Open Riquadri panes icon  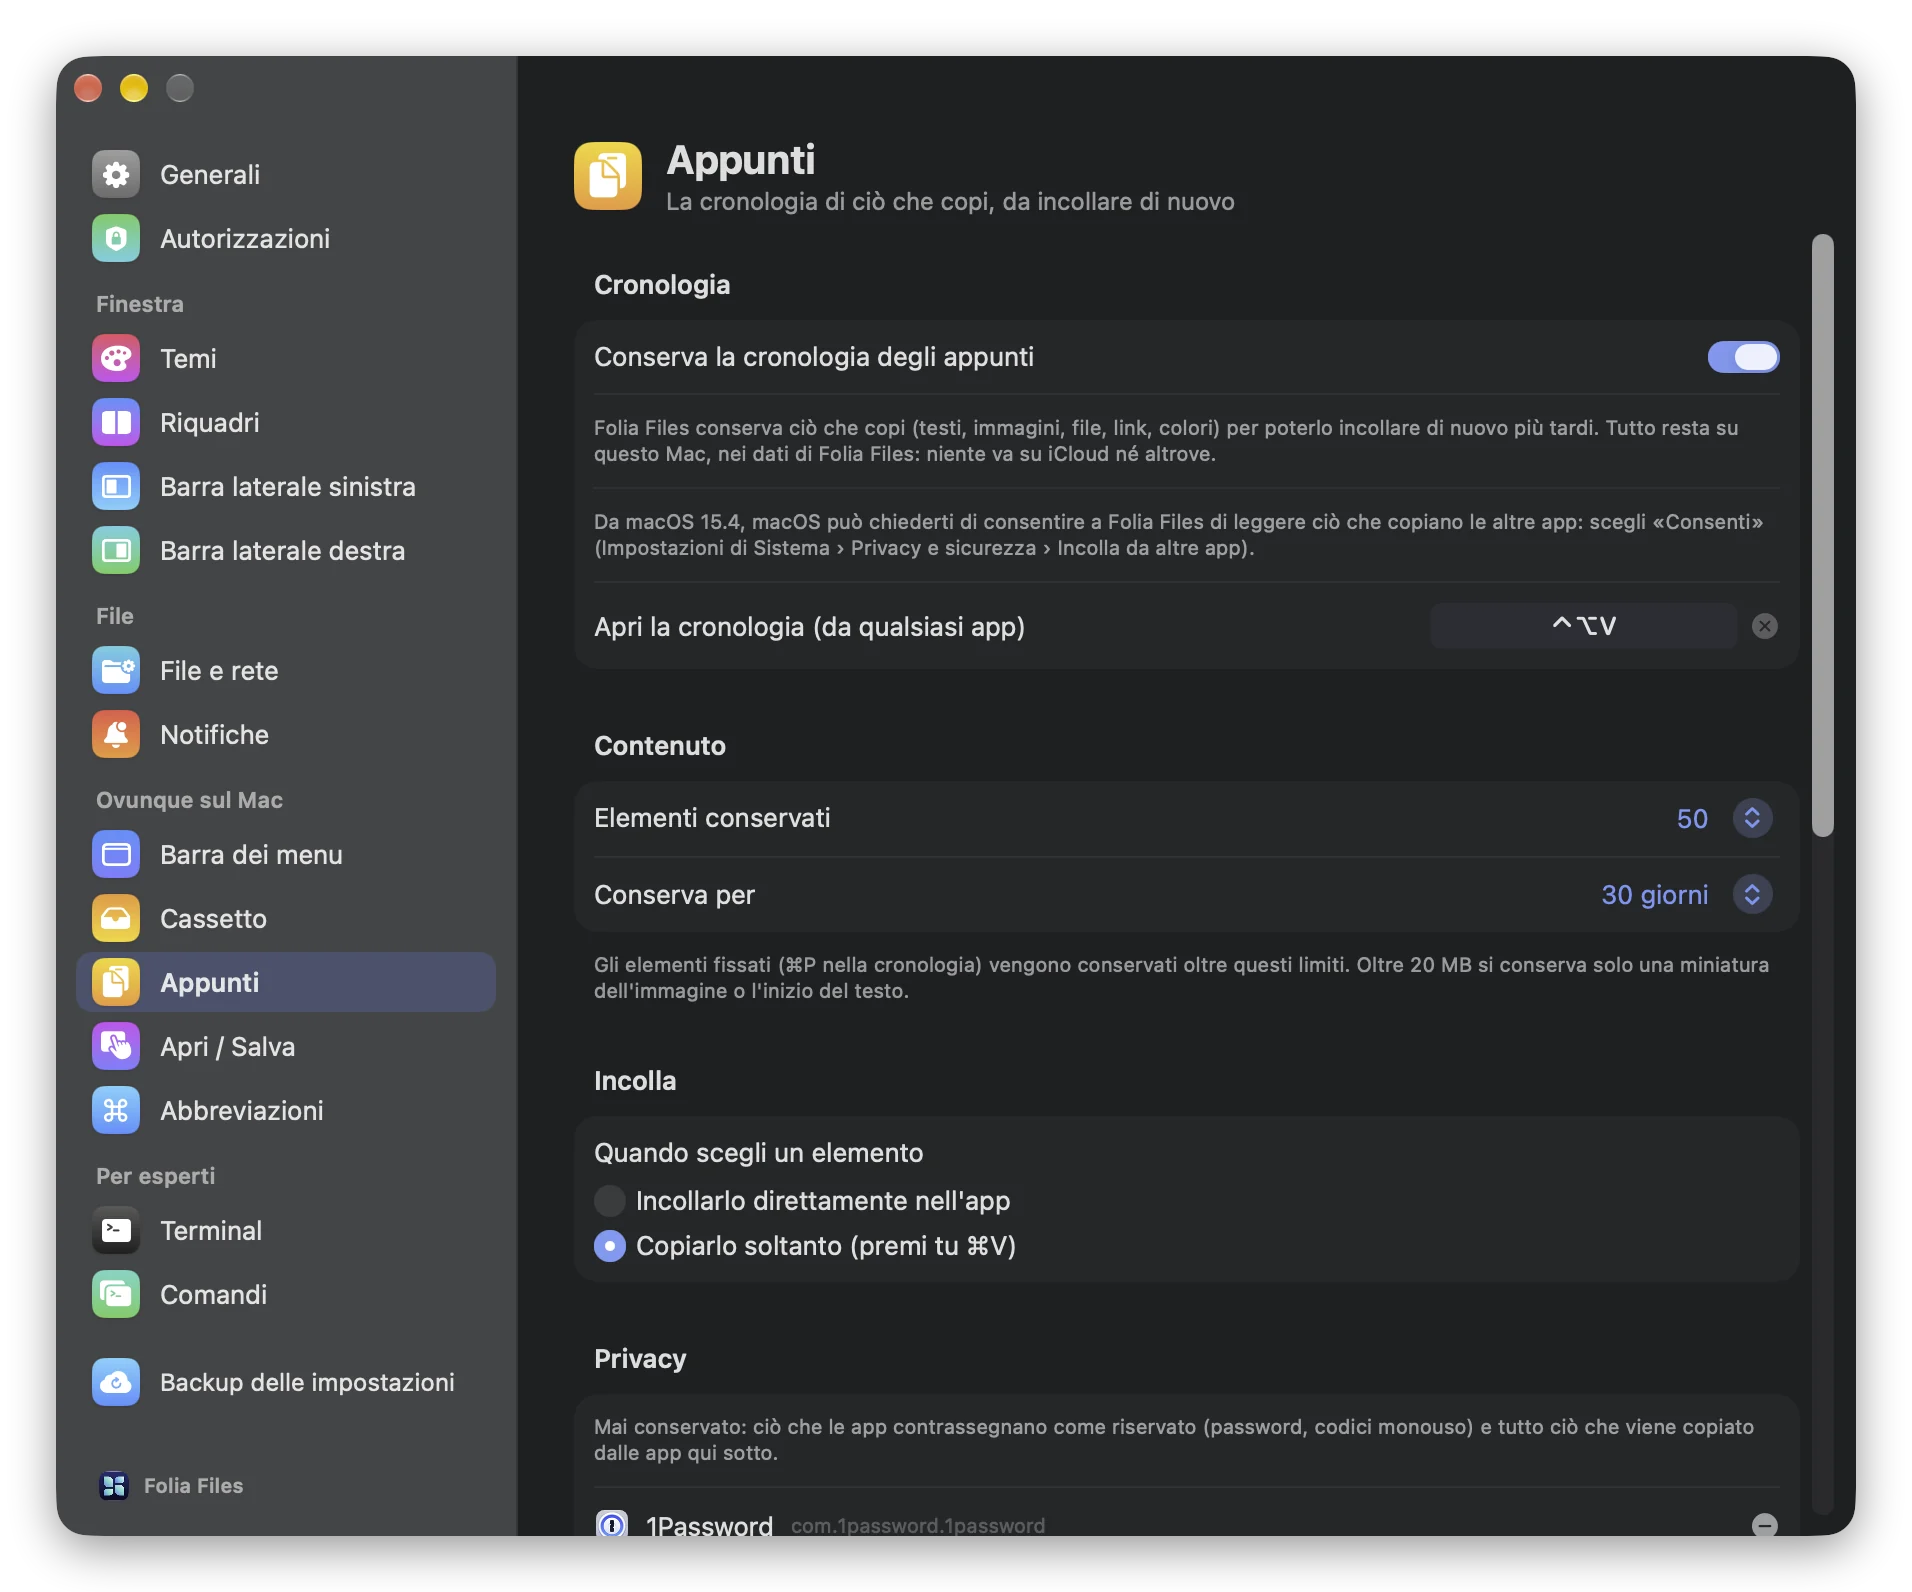[116, 423]
